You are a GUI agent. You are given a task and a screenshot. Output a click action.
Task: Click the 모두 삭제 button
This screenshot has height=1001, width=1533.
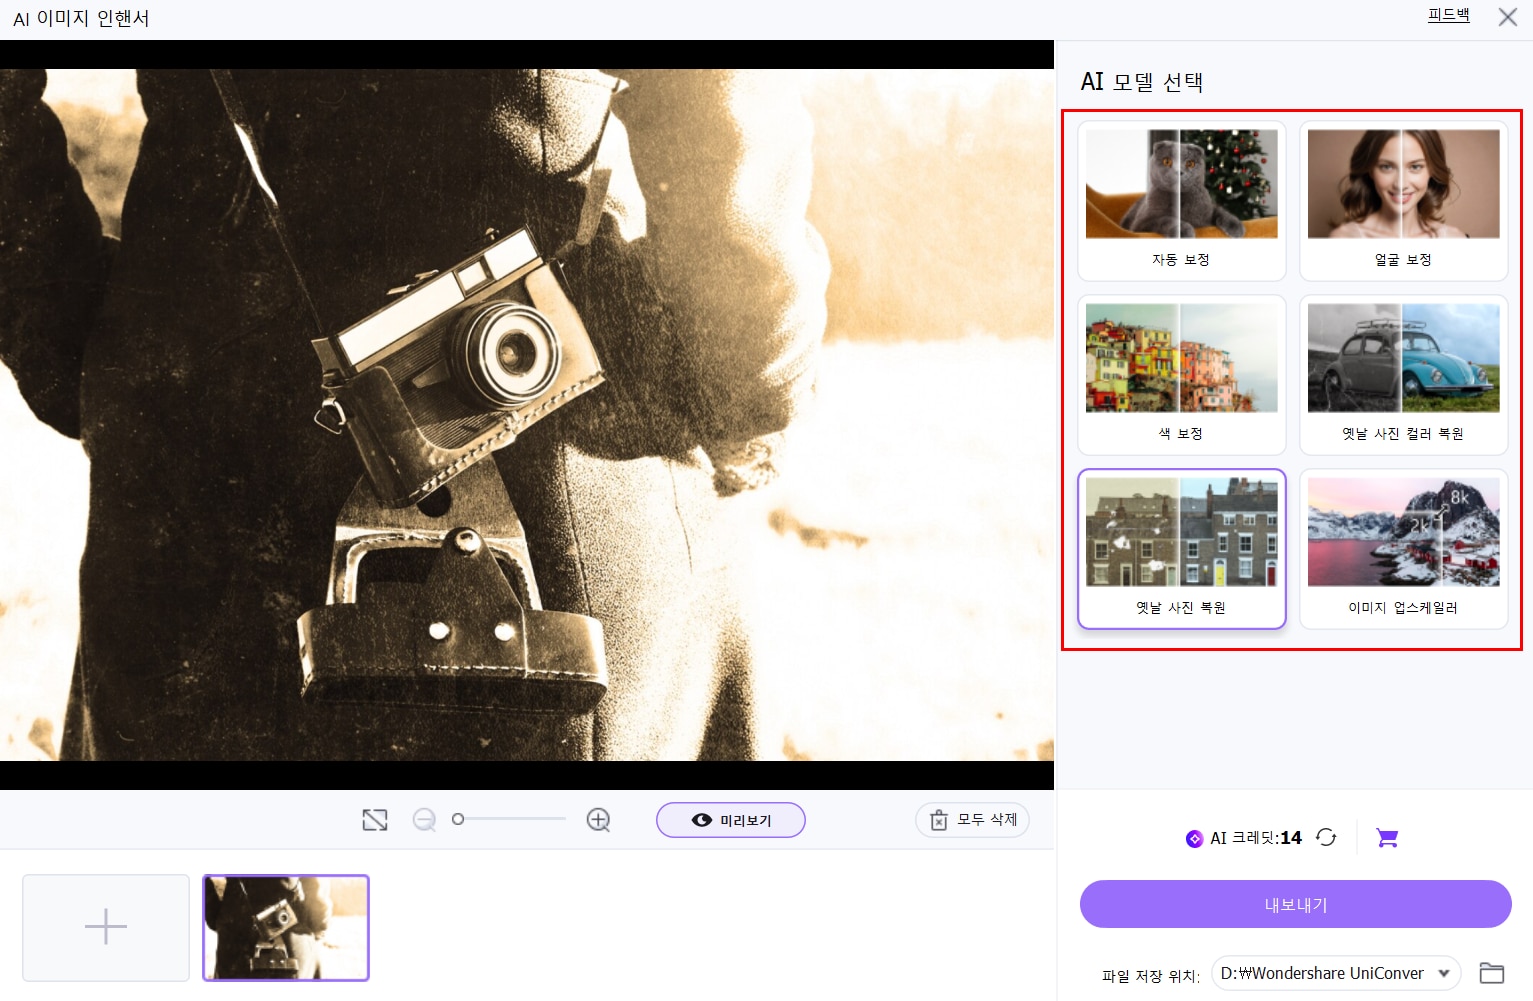(x=972, y=820)
